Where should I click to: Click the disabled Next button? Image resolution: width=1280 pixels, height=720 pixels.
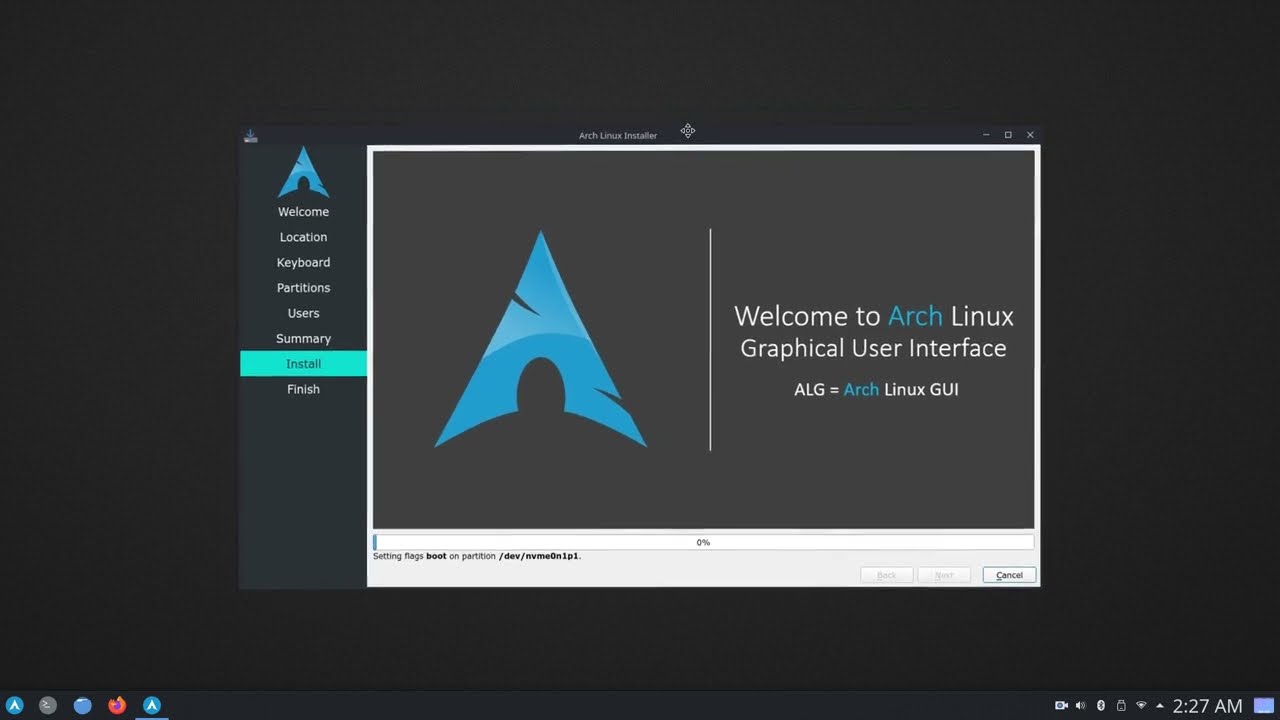point(944,575)
